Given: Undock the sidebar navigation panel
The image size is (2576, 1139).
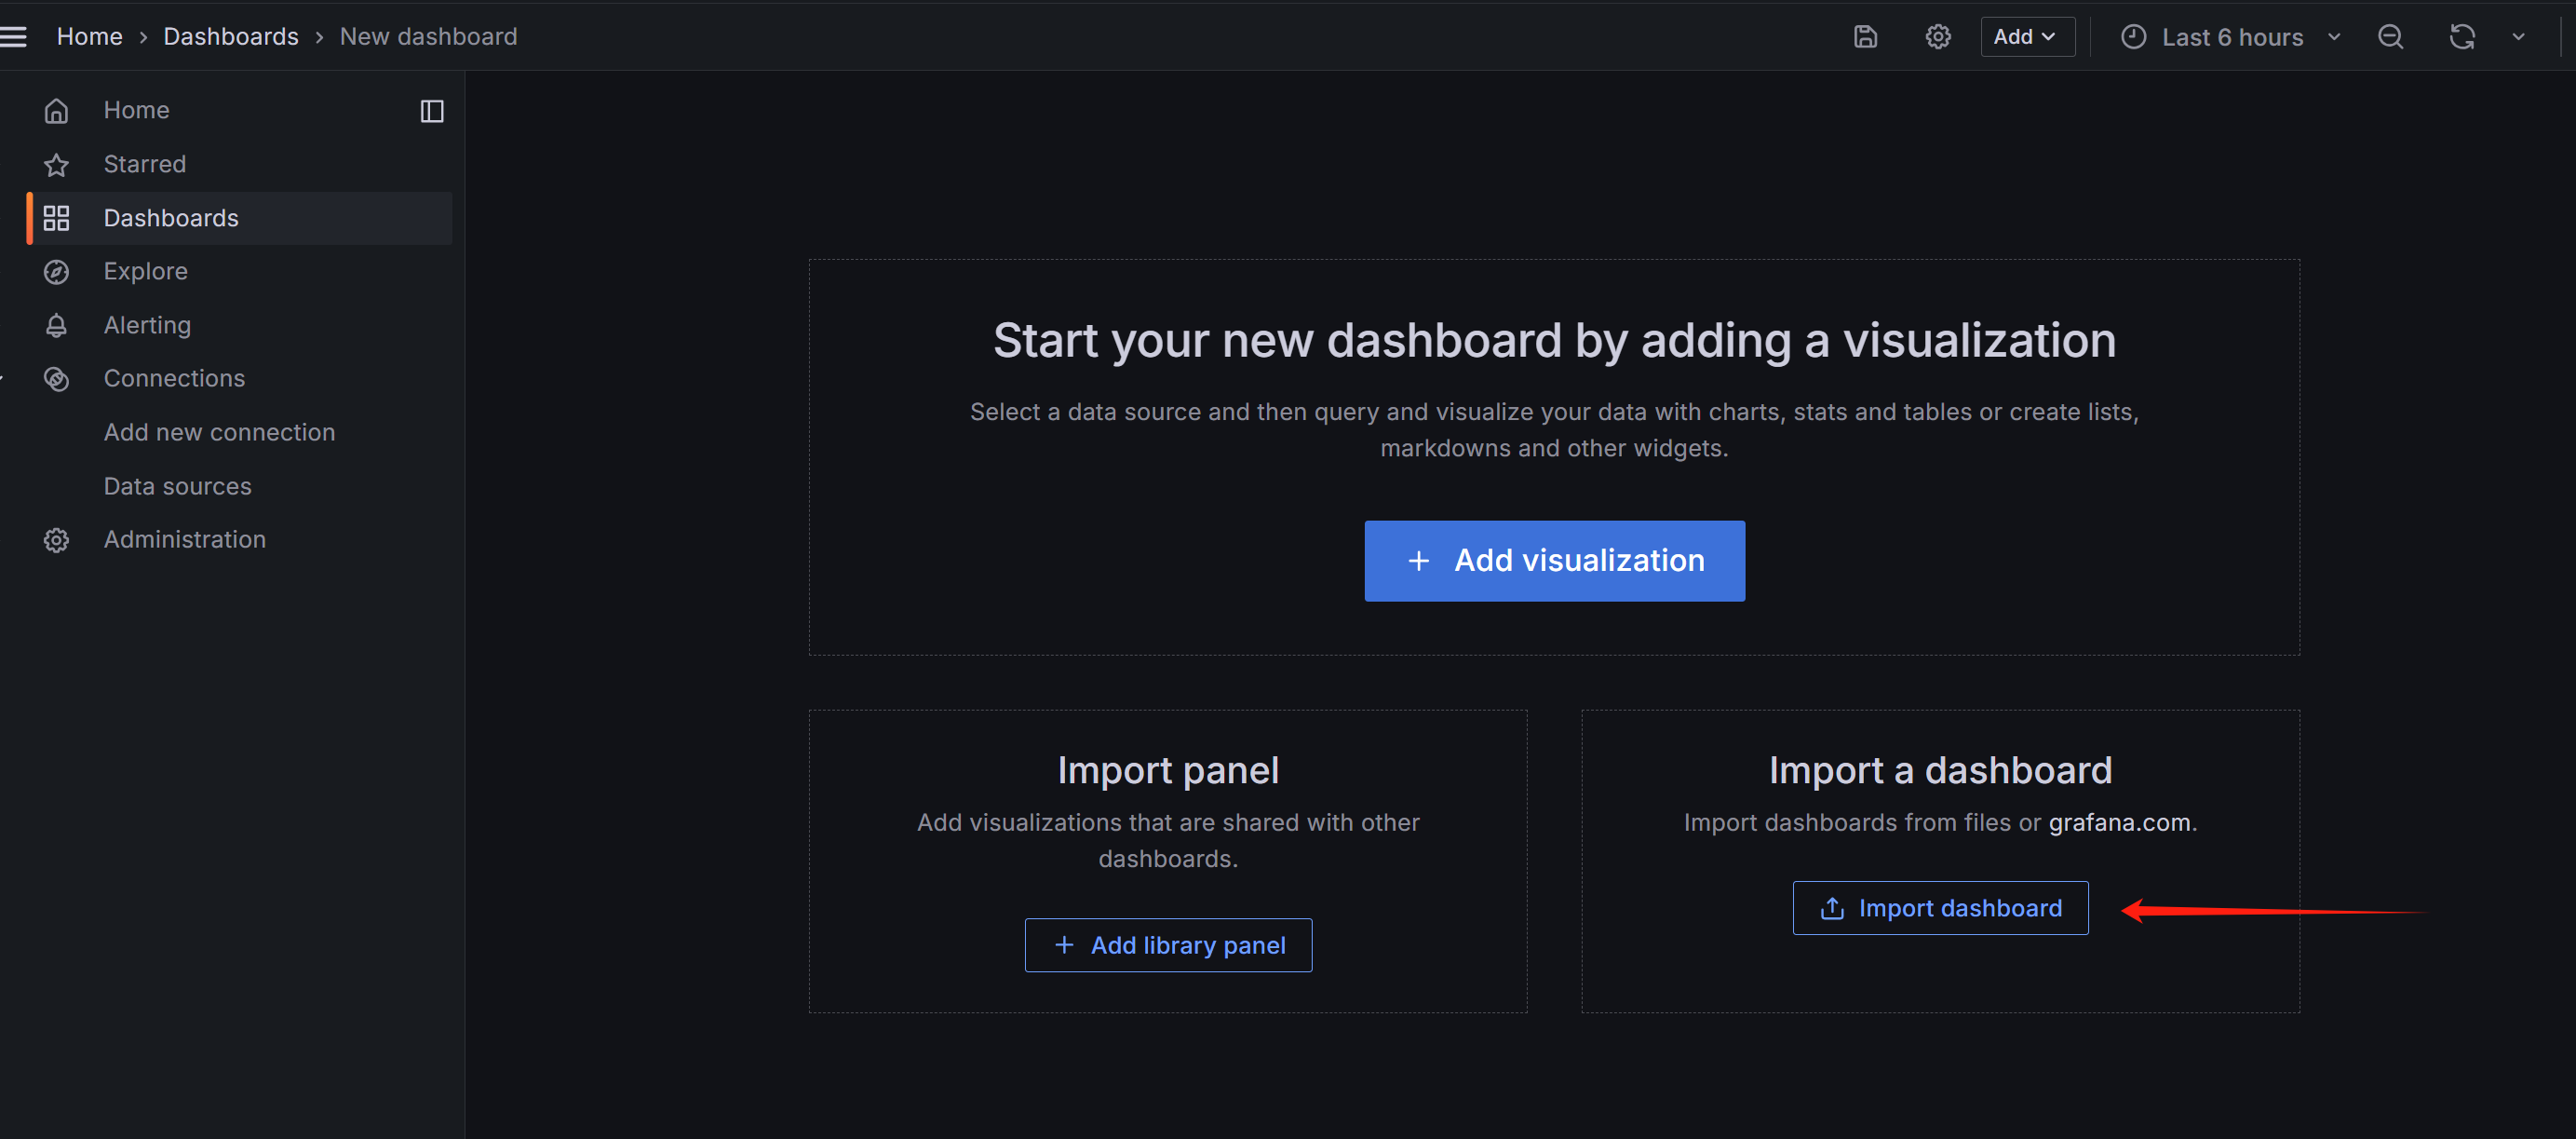Looking at the screenshot, I should [431, 110].
